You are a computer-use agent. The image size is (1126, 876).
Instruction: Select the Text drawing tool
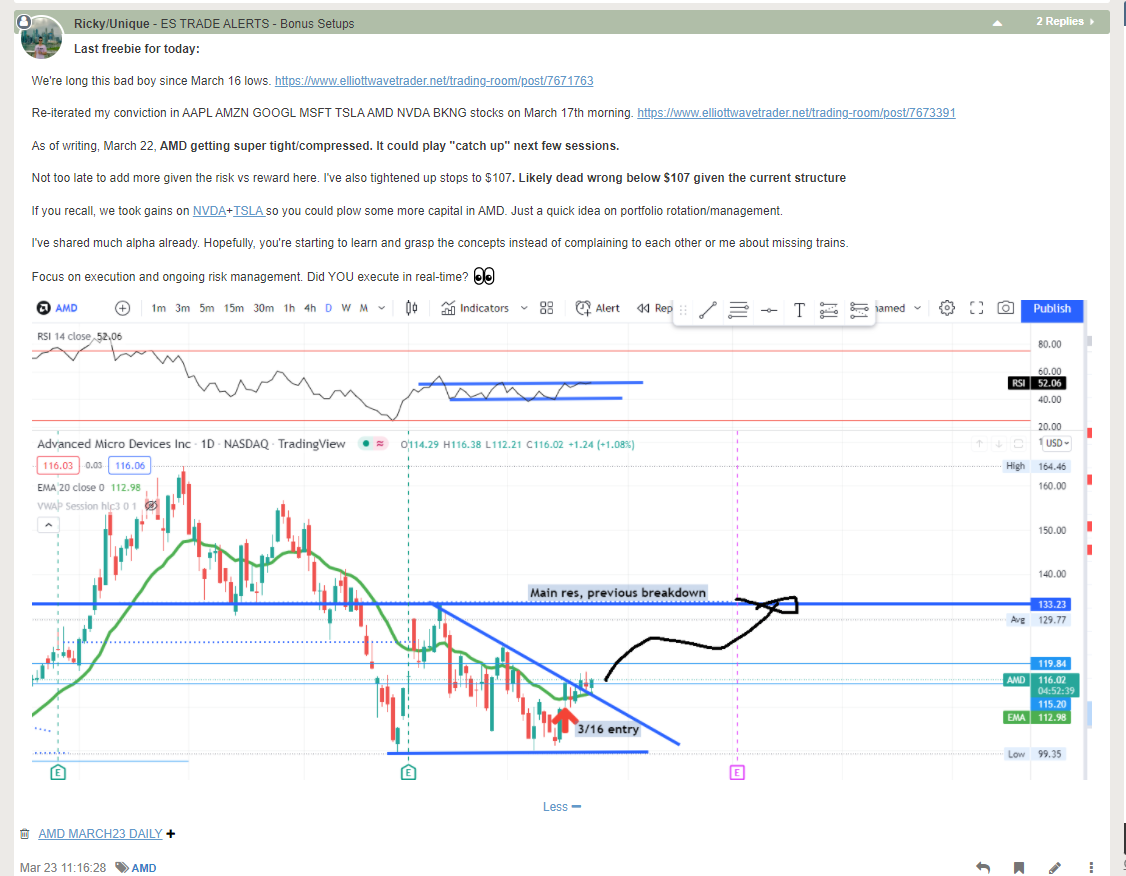pyautogui.click(x=799, y=310)
